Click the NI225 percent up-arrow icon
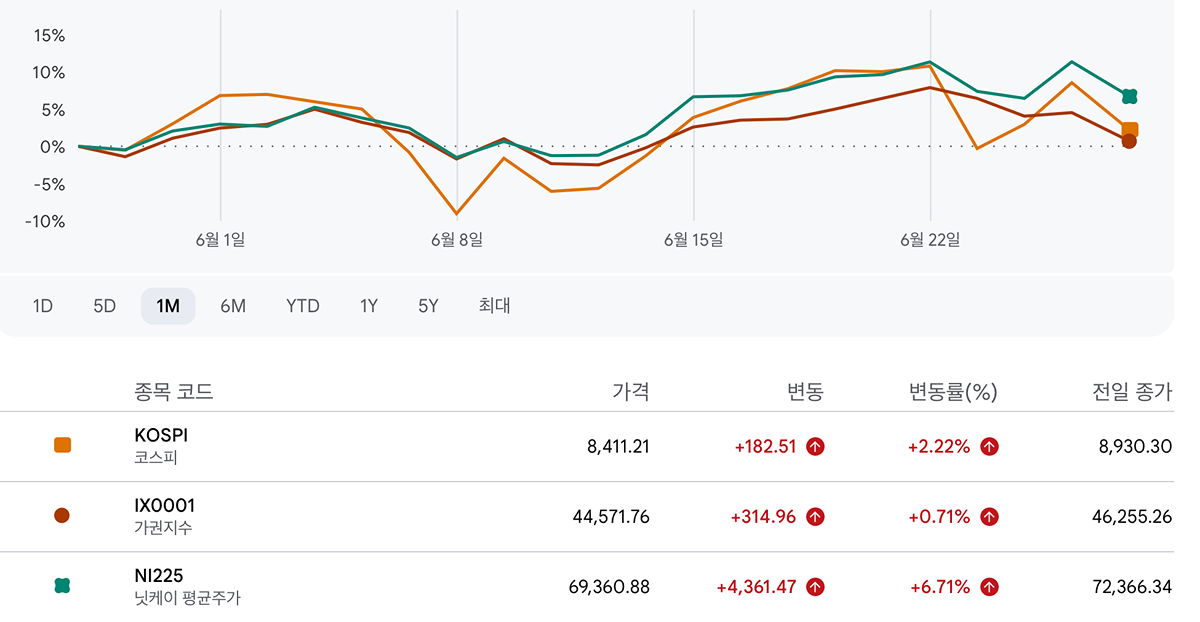1200x622 pixels. pyautogui.click(x=989, y=587)
